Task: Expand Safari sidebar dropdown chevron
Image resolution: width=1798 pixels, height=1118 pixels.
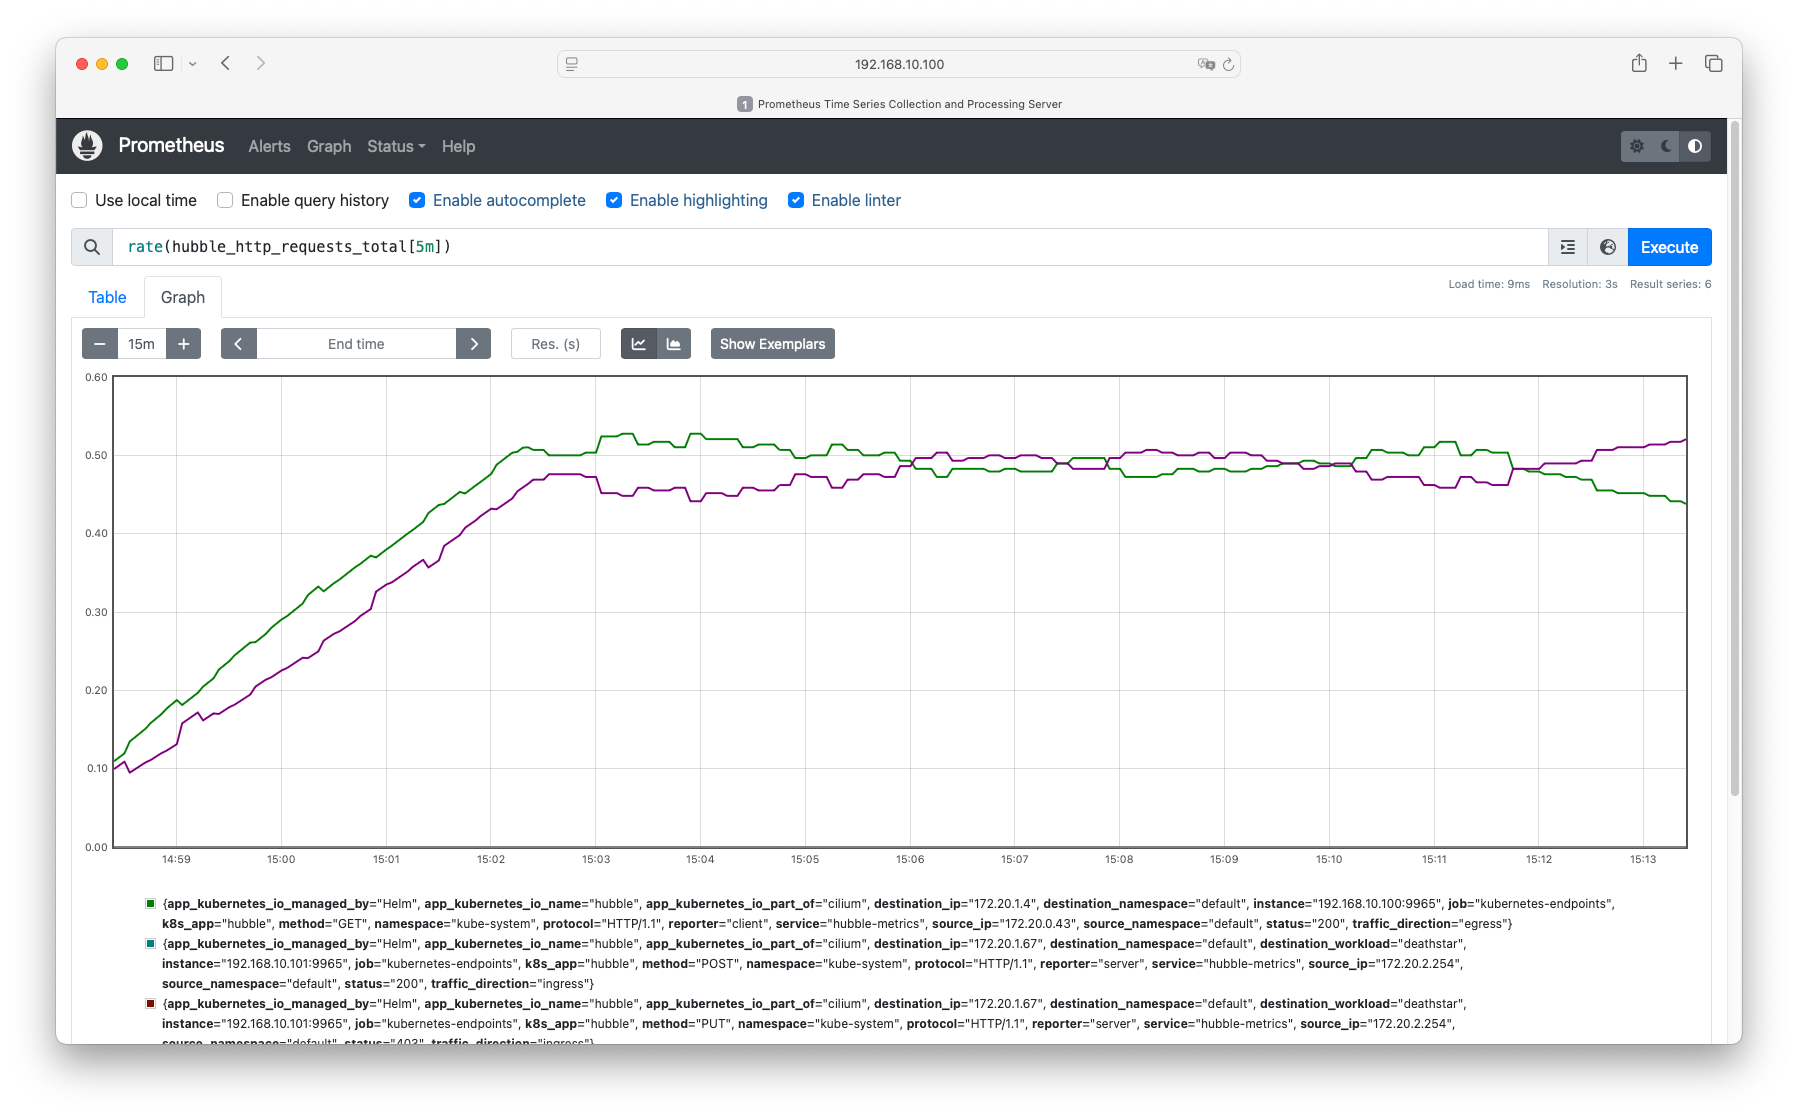Action: [x=193, y=64]
